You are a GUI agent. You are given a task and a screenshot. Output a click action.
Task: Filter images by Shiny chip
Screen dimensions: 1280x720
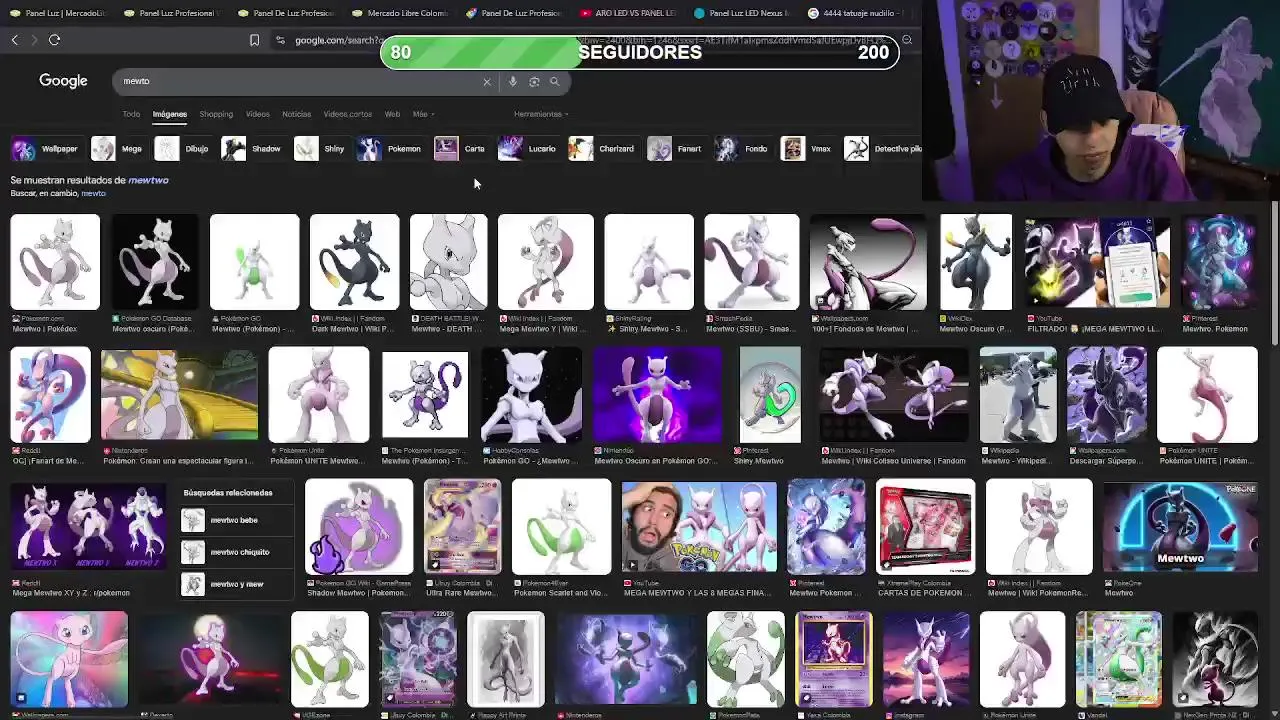[320, 149]
